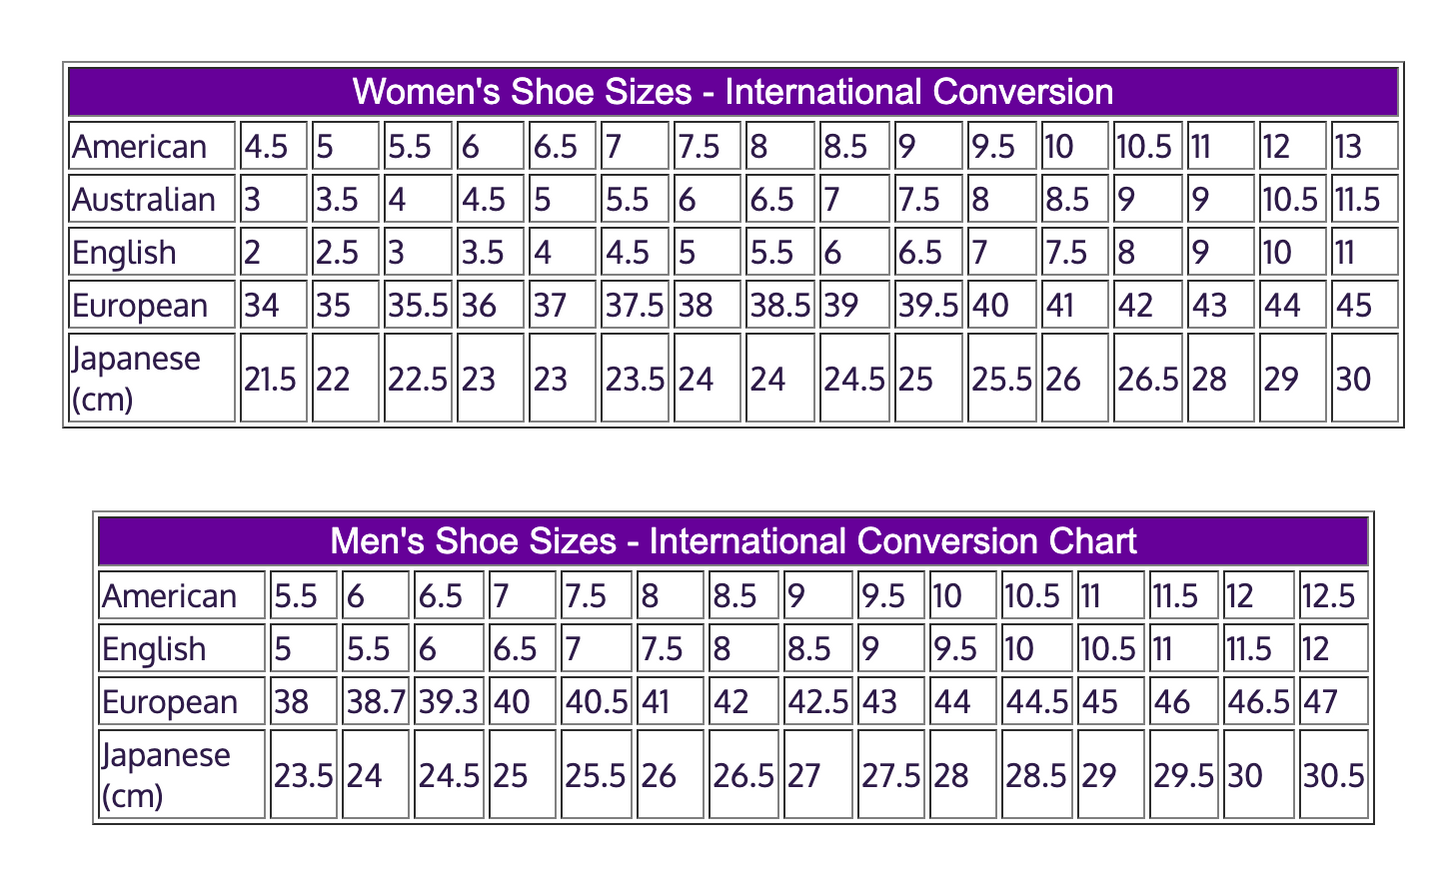Image resolution: width=1445 pixels, height=869 pixels.
Task: Select men's American size 12.5 cell
Action: 1330,596
